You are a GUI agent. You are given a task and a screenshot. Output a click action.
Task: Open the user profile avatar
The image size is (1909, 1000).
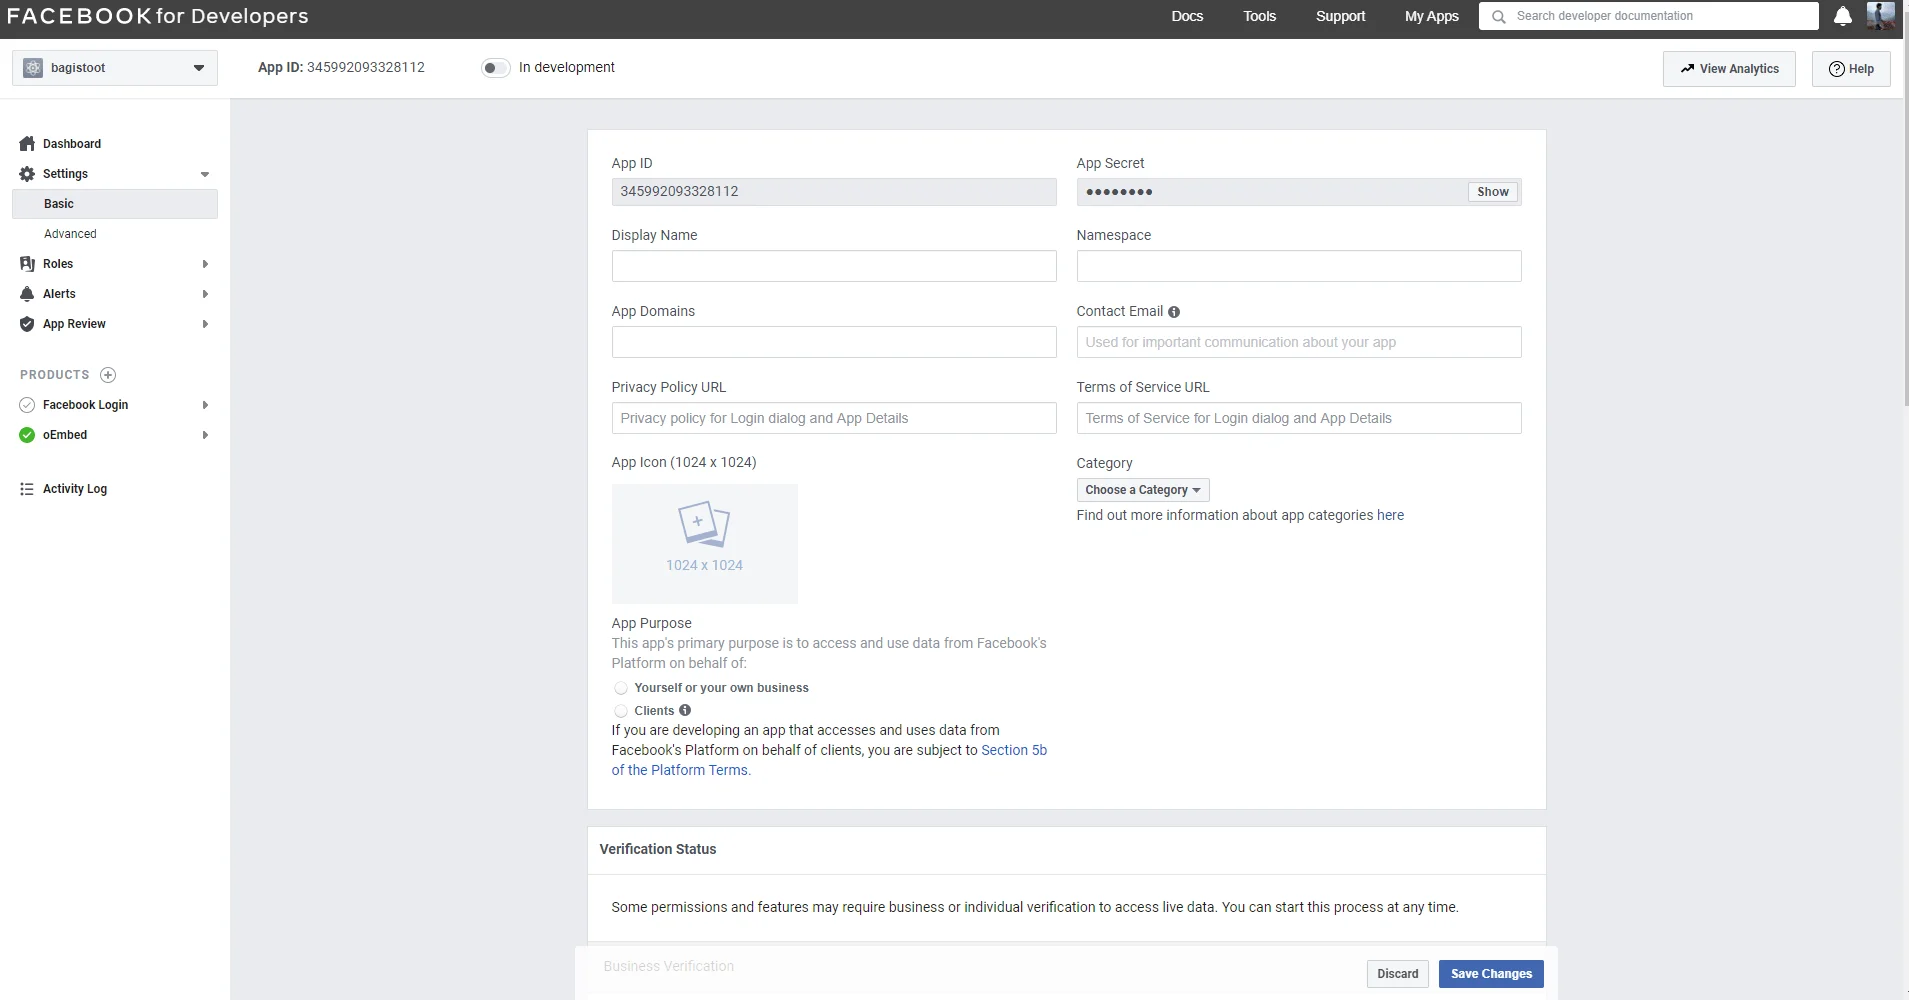click(1880, 16)
